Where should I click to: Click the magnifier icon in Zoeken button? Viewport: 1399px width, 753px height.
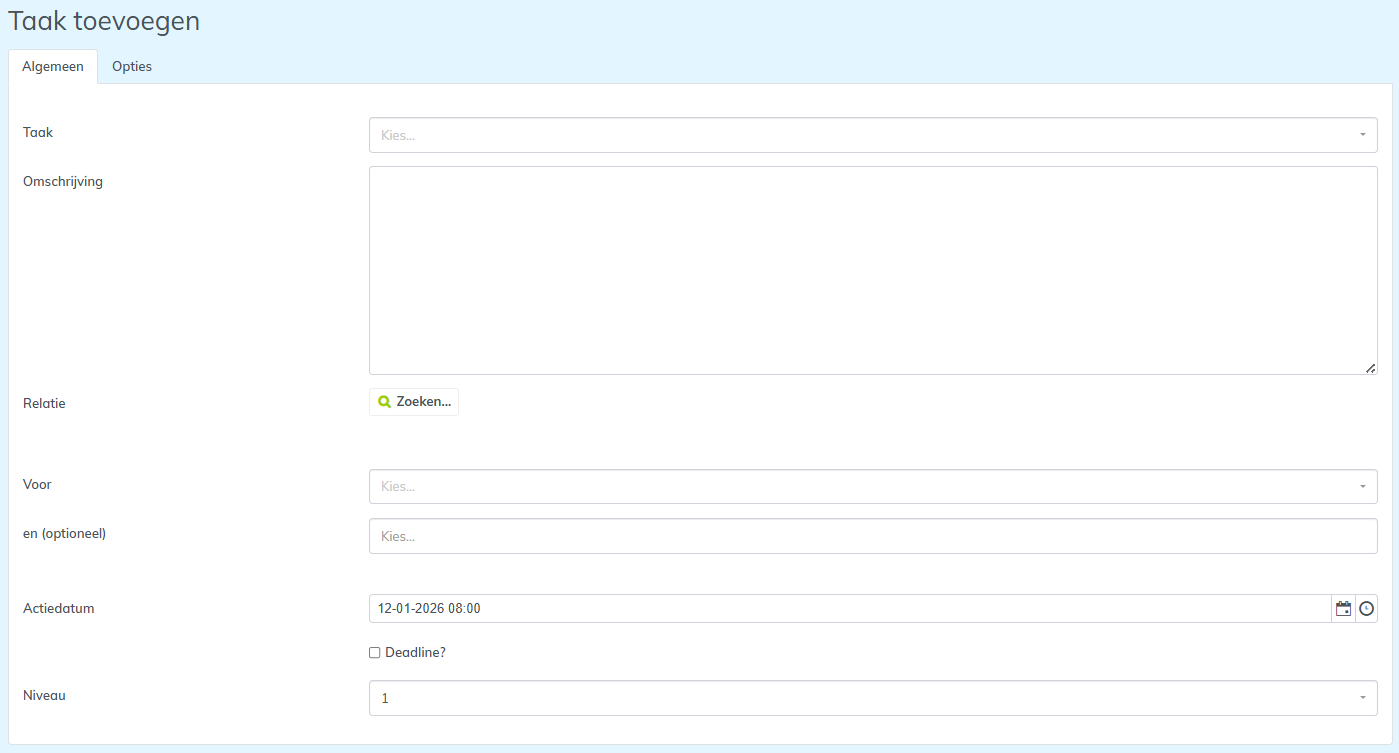click(384, 402)
